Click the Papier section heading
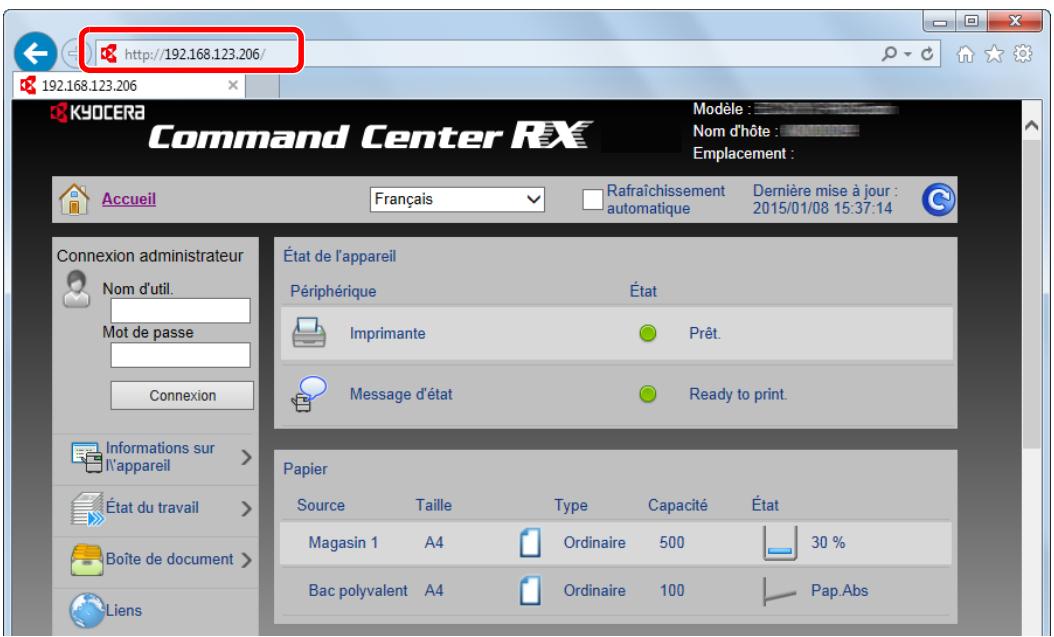Image resolution: width=1054 pixels, height=637 pixels. point(305,469)
